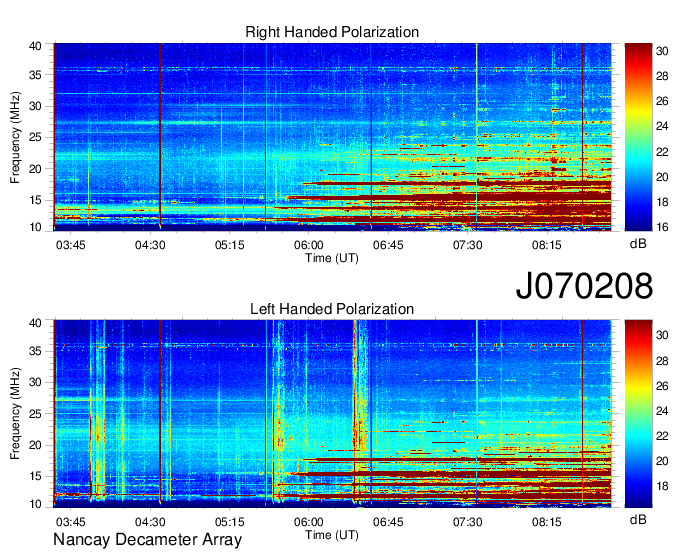Click the left-handed polarization spectrogram image
The image size is (680, 552).
(332, 414)
